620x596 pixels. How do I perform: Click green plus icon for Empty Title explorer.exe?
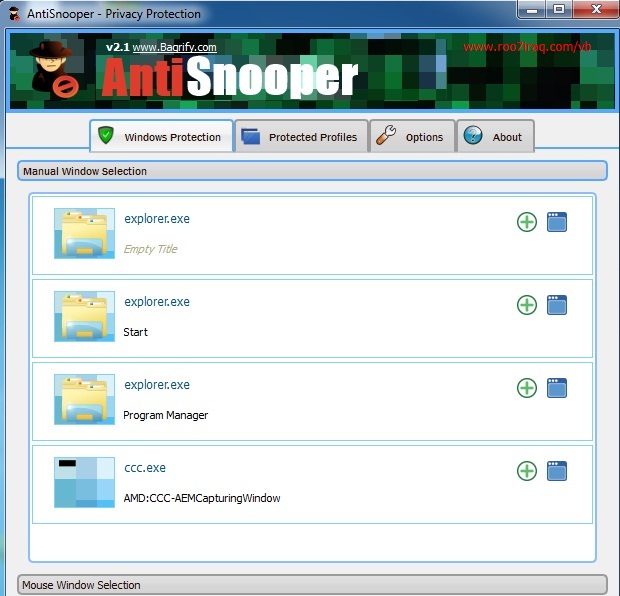click(527, 222)
